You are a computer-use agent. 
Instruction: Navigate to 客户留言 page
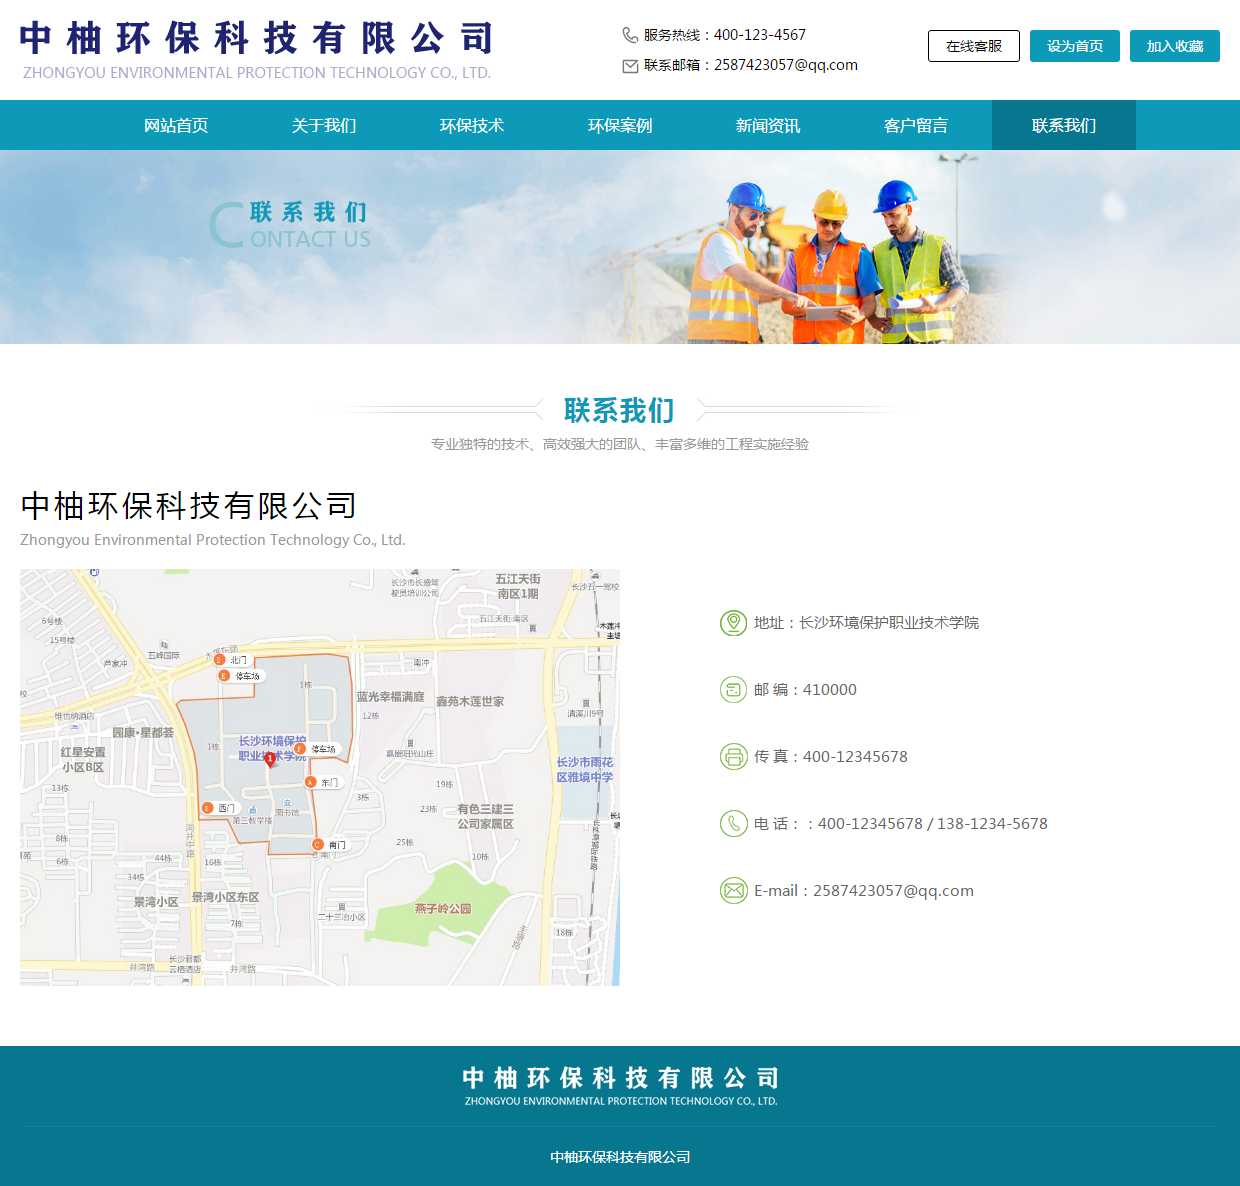click(916, 126)
